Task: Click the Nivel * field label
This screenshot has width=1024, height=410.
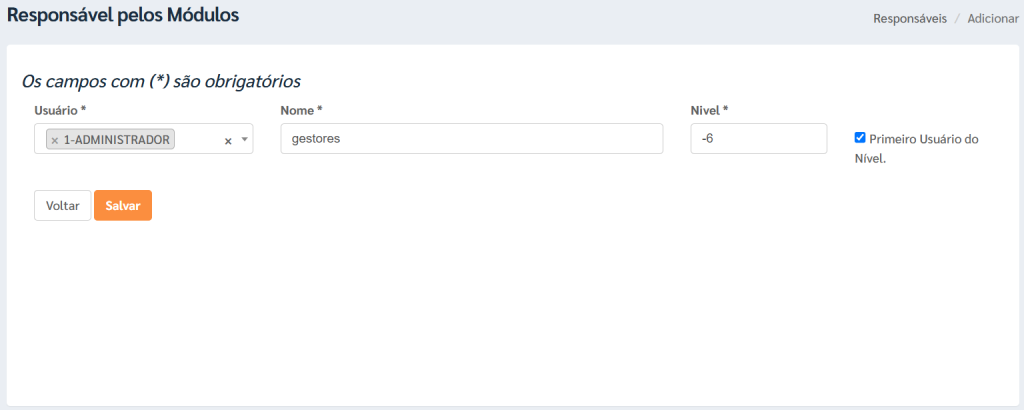Action: [709, 110]
